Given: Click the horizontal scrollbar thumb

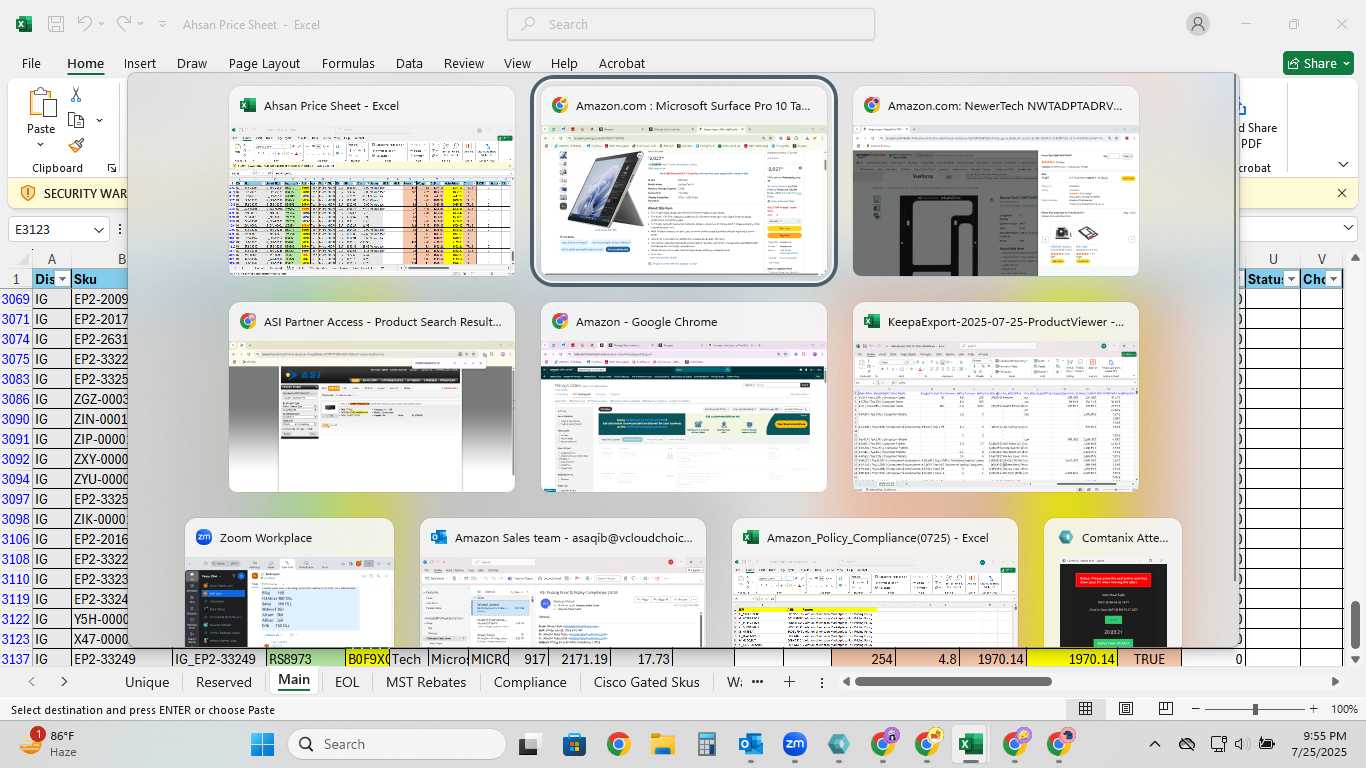Looking at the screenshot, I should [953, 682].
